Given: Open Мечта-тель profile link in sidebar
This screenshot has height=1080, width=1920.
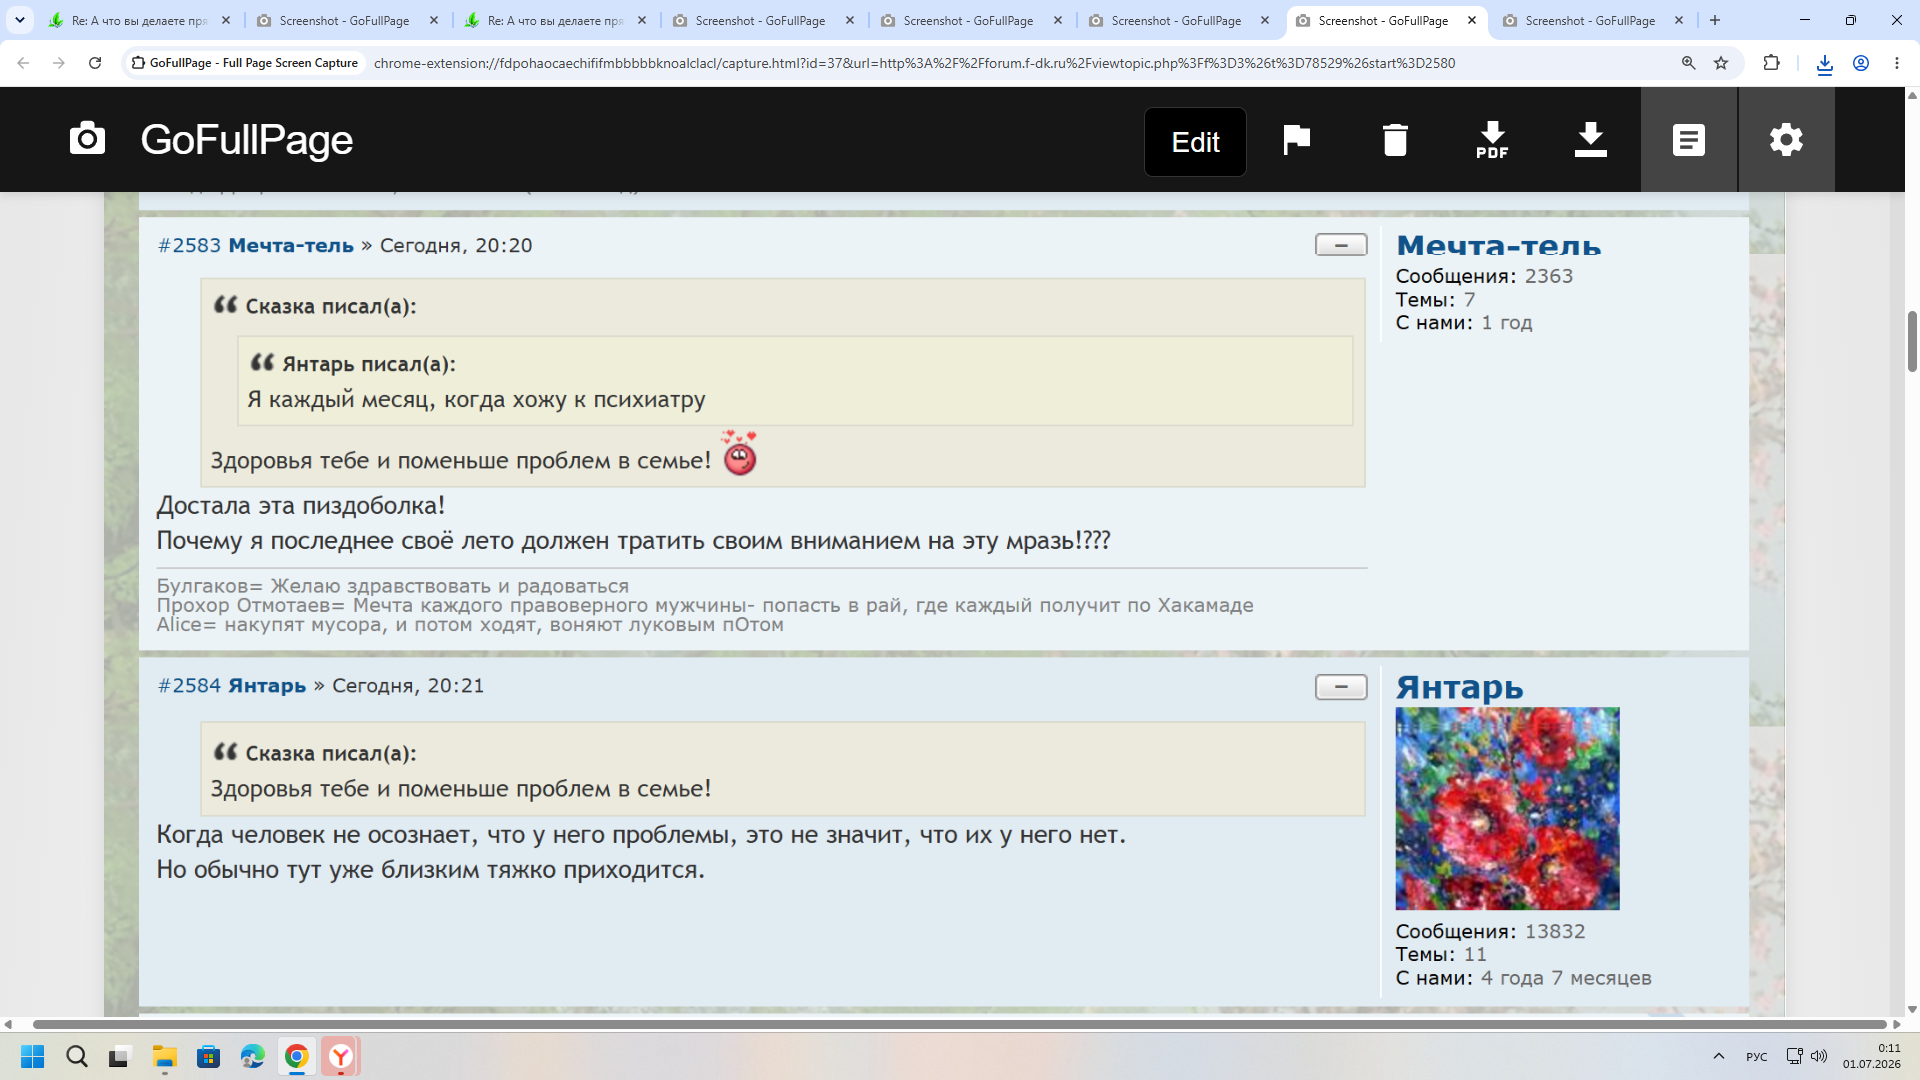Looking at the screenshot, I should tap(1498, 245).
